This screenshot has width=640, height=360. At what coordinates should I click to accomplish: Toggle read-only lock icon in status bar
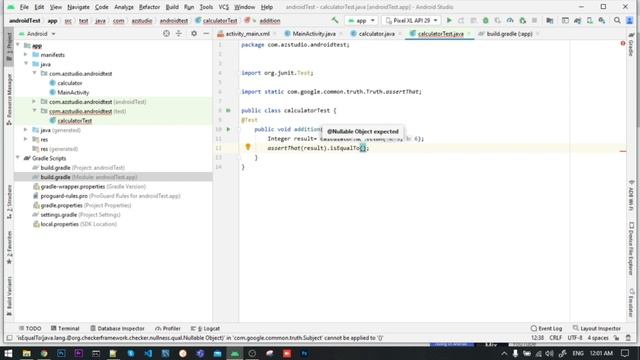(x=616, y=338)
